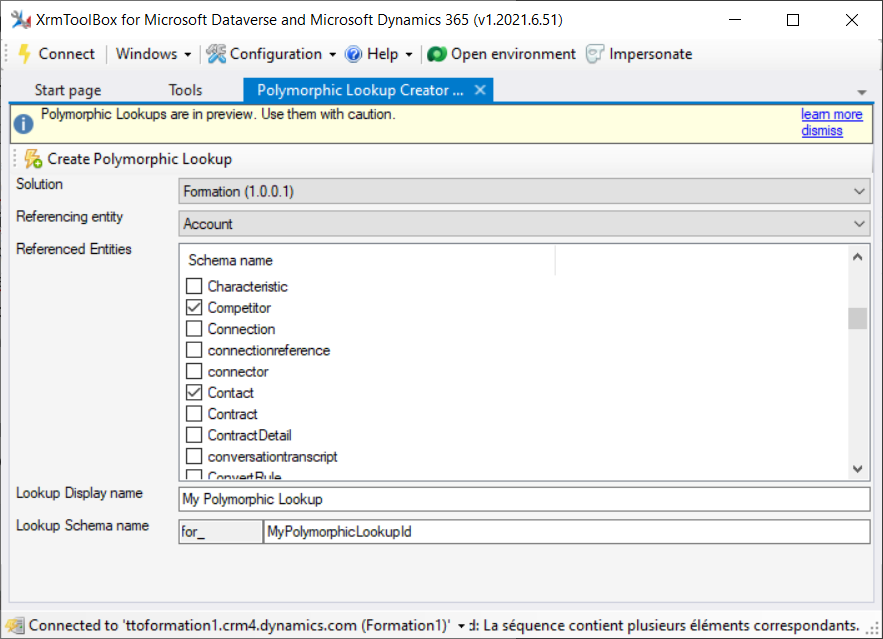
Task: Switch to the Start page tab
Action: coord(68,90)
